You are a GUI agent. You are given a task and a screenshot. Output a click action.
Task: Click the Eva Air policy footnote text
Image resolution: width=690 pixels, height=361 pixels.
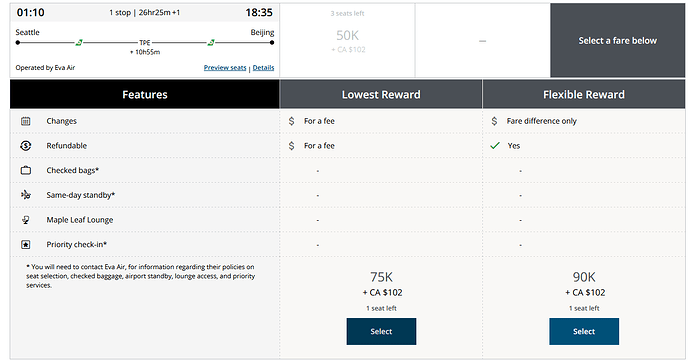coord(140,276)
